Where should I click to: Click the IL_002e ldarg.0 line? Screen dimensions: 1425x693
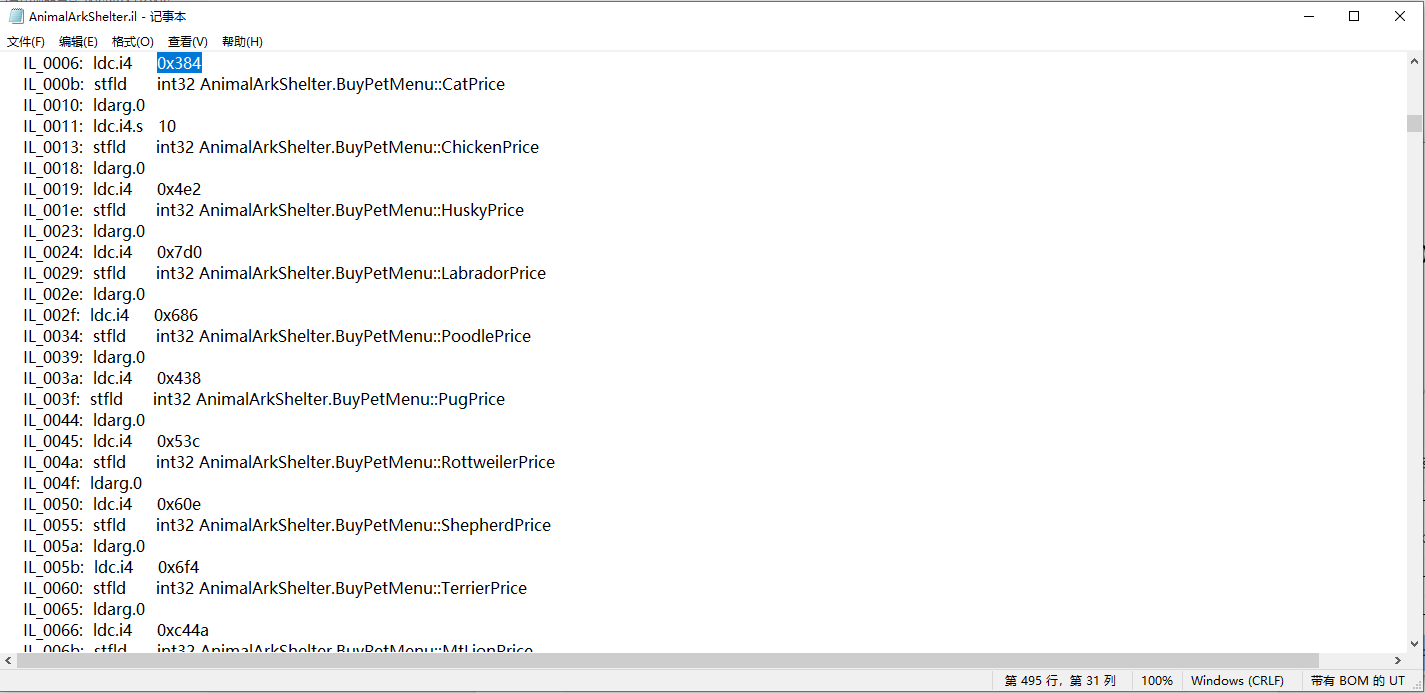click(x=84, y=294)
